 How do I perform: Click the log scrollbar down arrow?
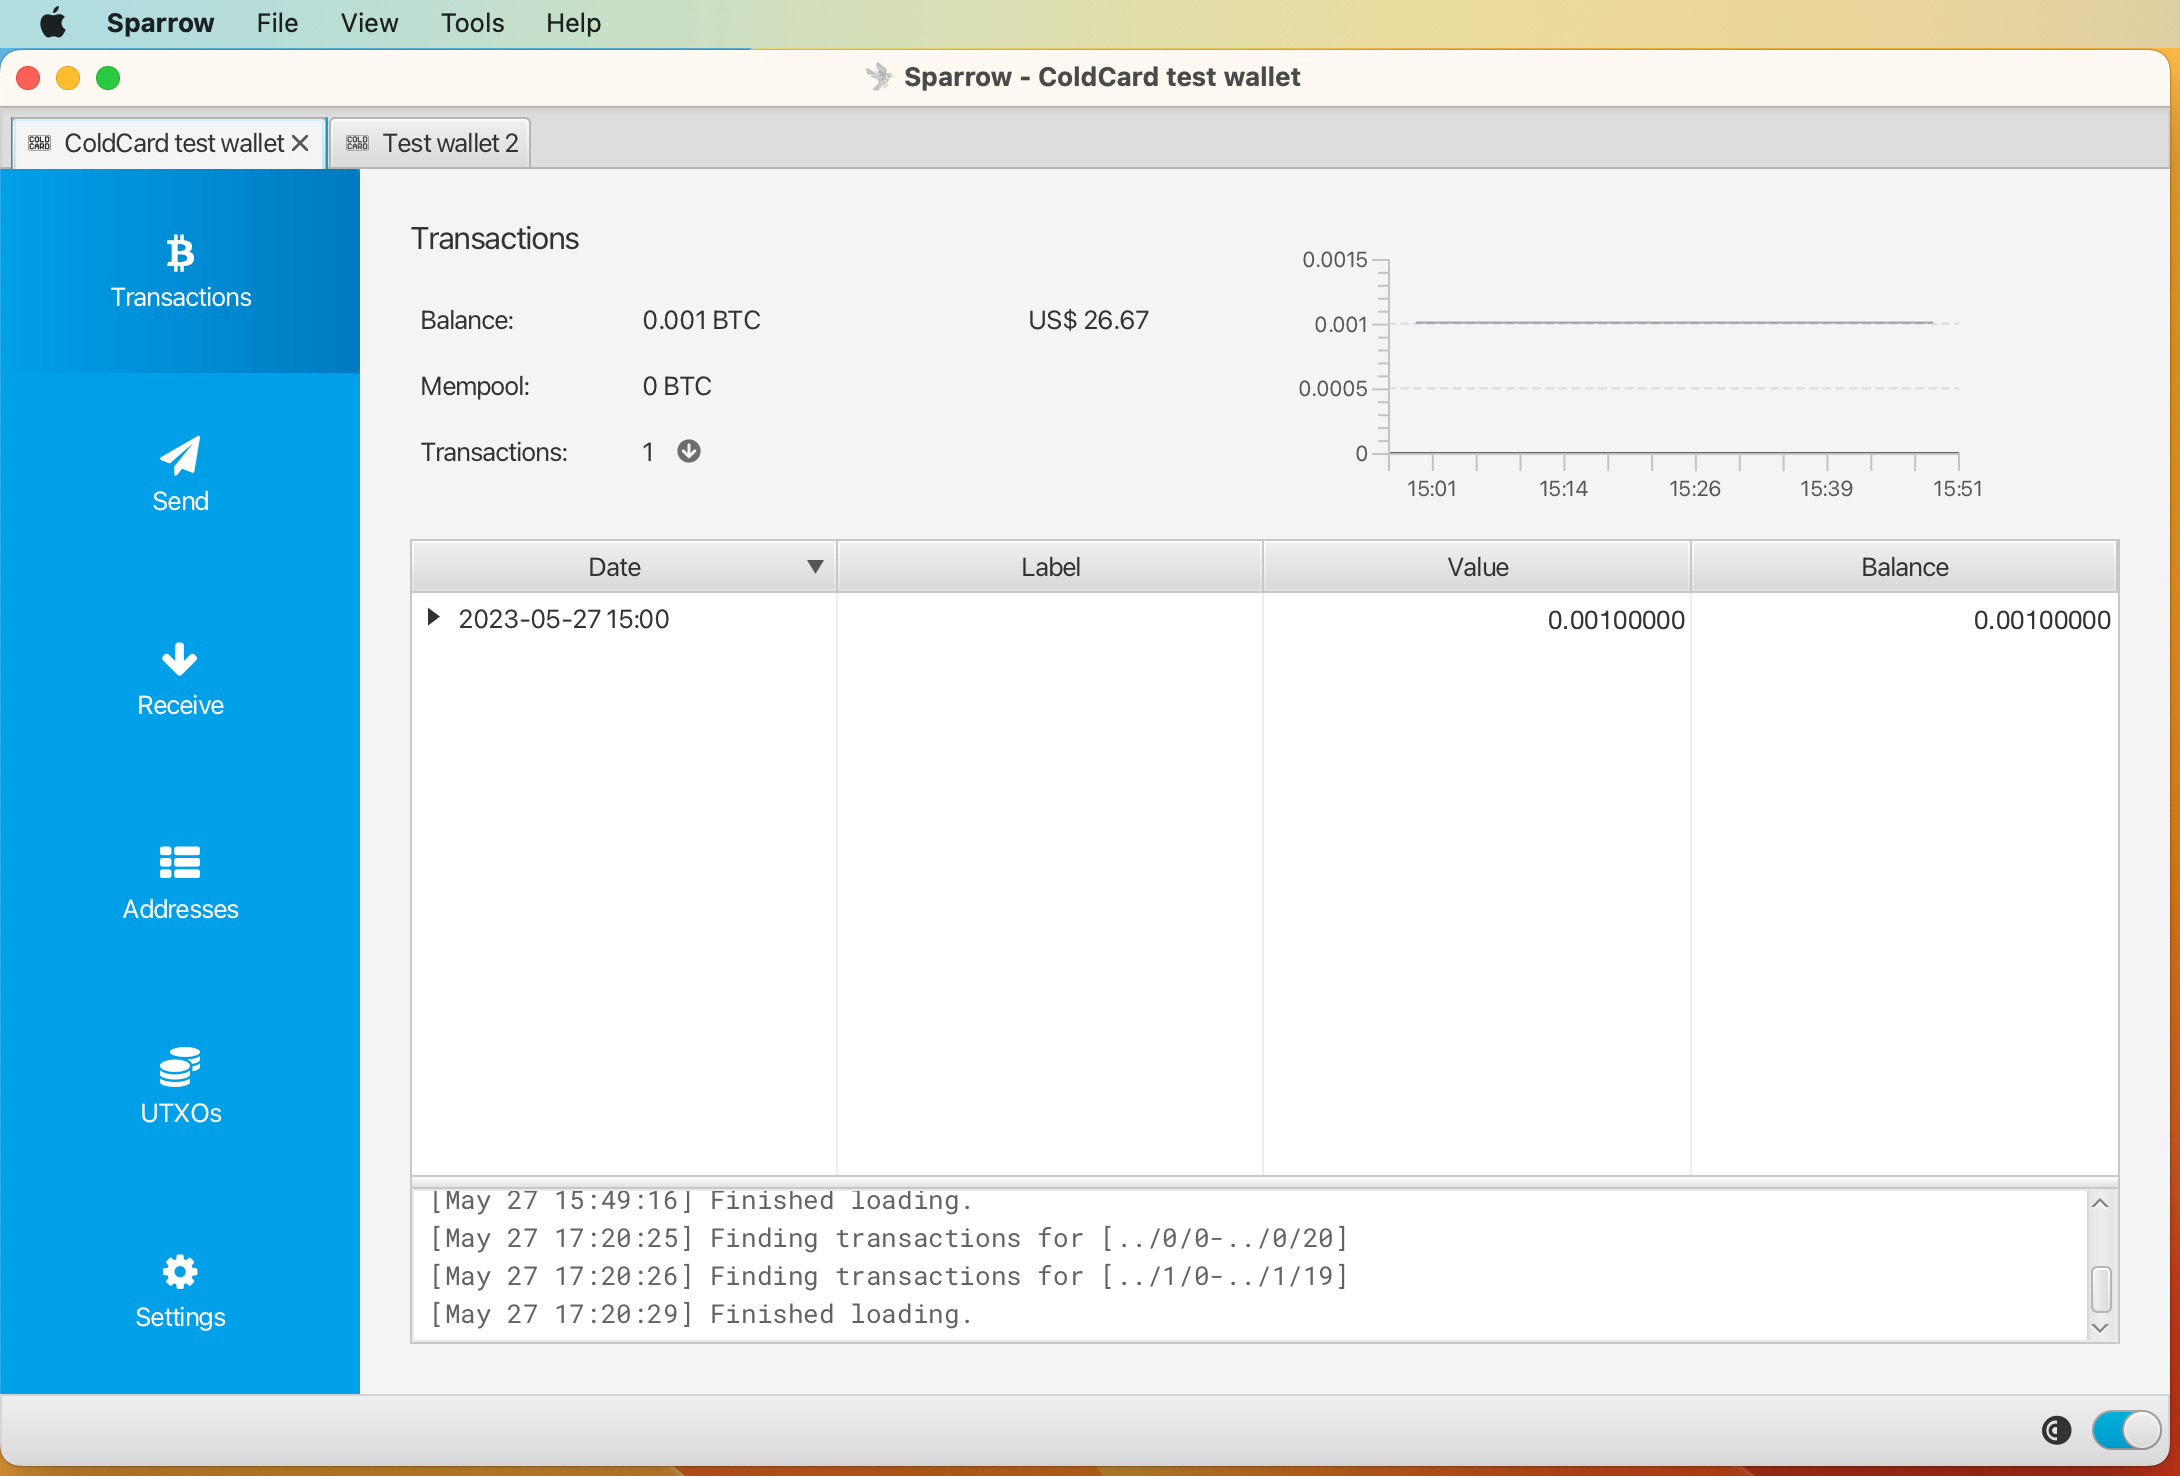tap(2100, 1328)
